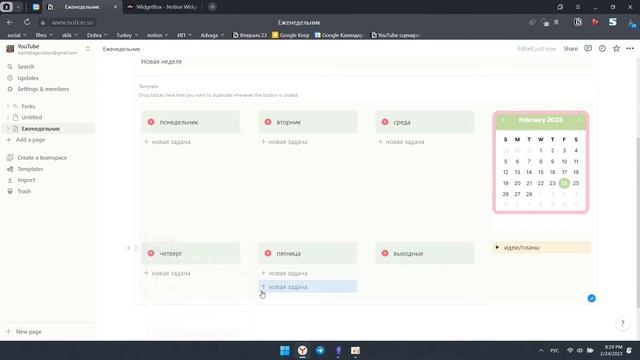This screenshot has width=640, height=360.
Task: Click the red icon beside понедельник
Action: tap(151, 122)
